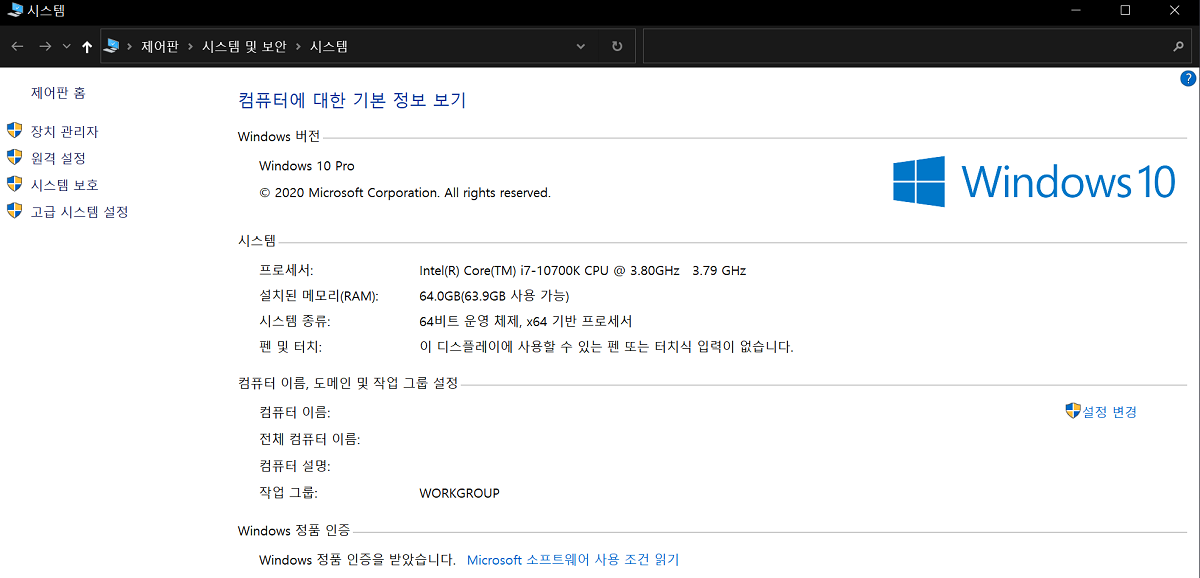
Task: Click the 64.0GB installed memory value
Action: (494, 296)
